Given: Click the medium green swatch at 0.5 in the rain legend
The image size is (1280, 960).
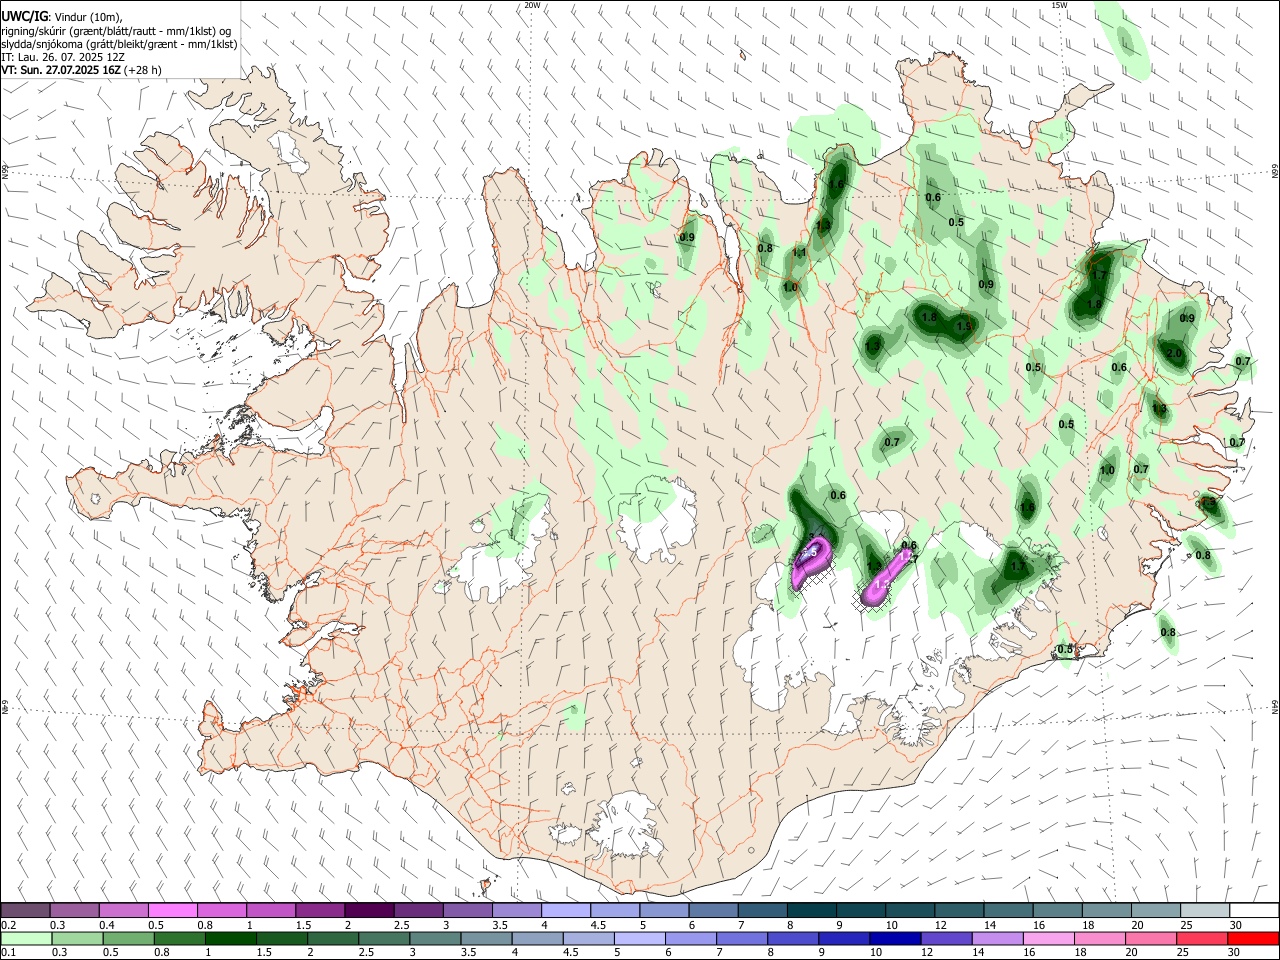Looking at the screenshot, I should point(128,939).
